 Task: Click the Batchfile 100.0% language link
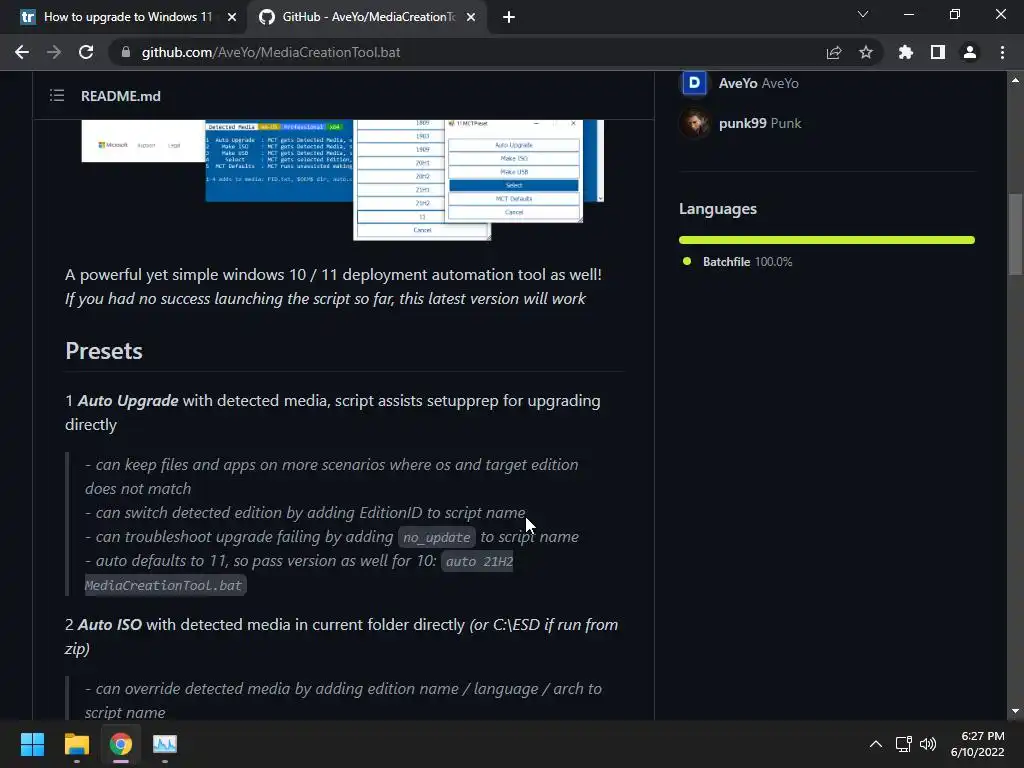[x=747, y=262]
